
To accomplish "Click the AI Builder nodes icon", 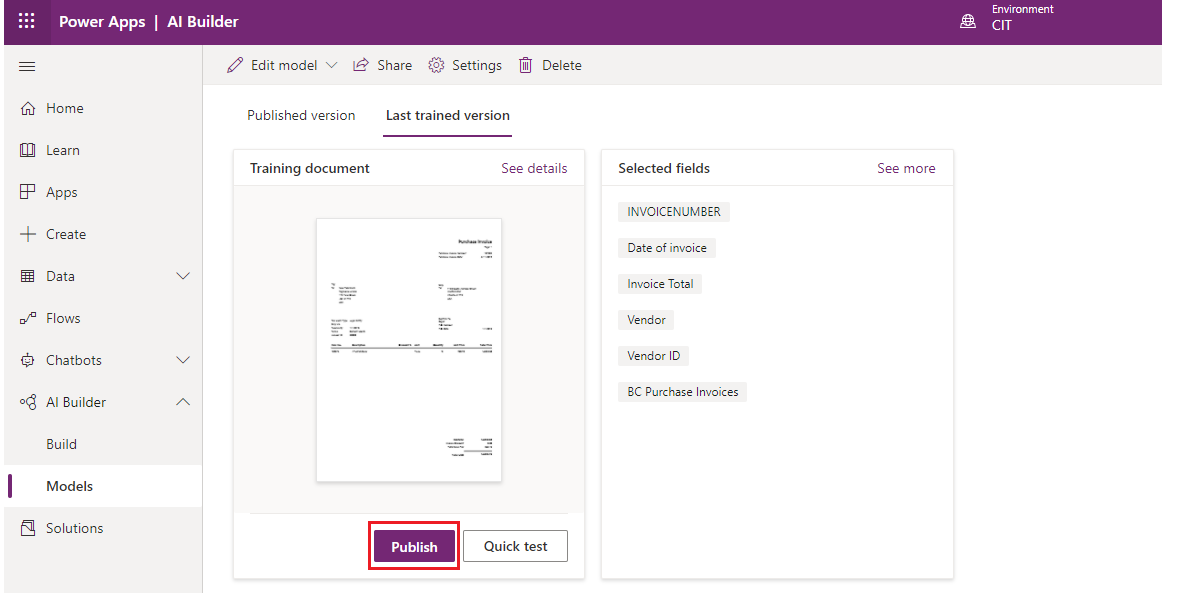I will pos(28,402).
